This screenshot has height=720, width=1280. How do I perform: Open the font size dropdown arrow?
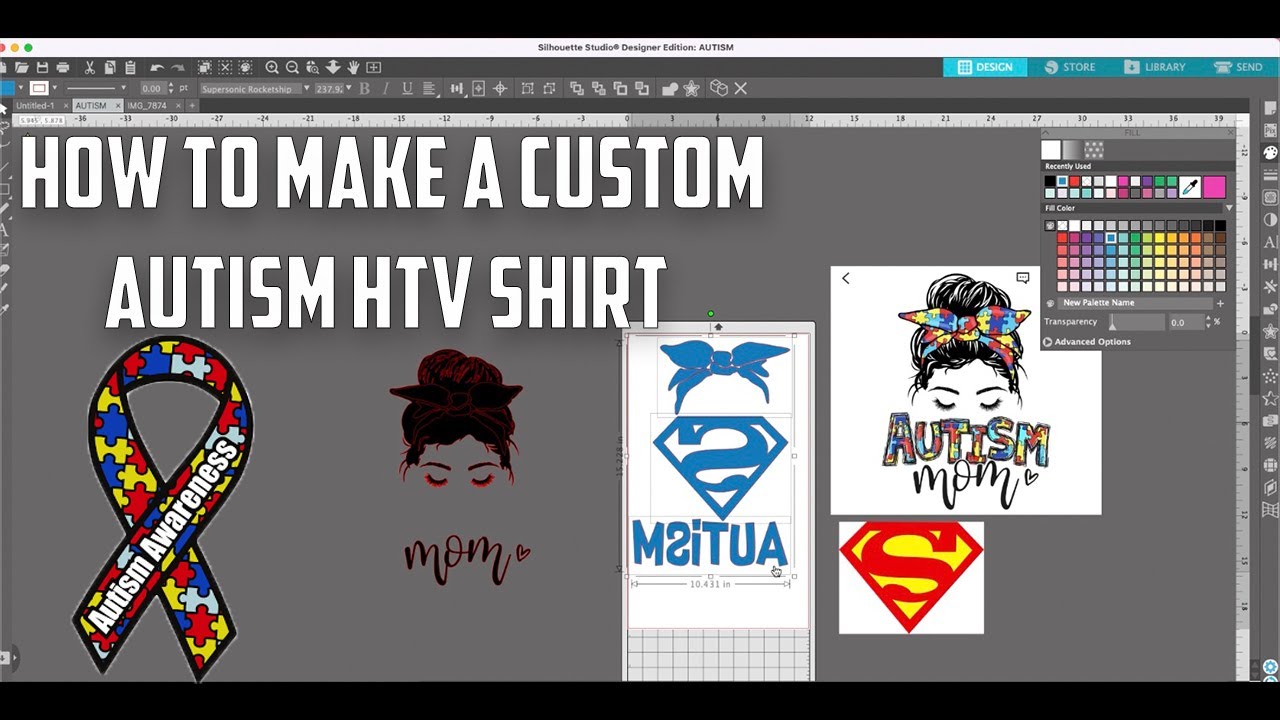tap(349, 88)
